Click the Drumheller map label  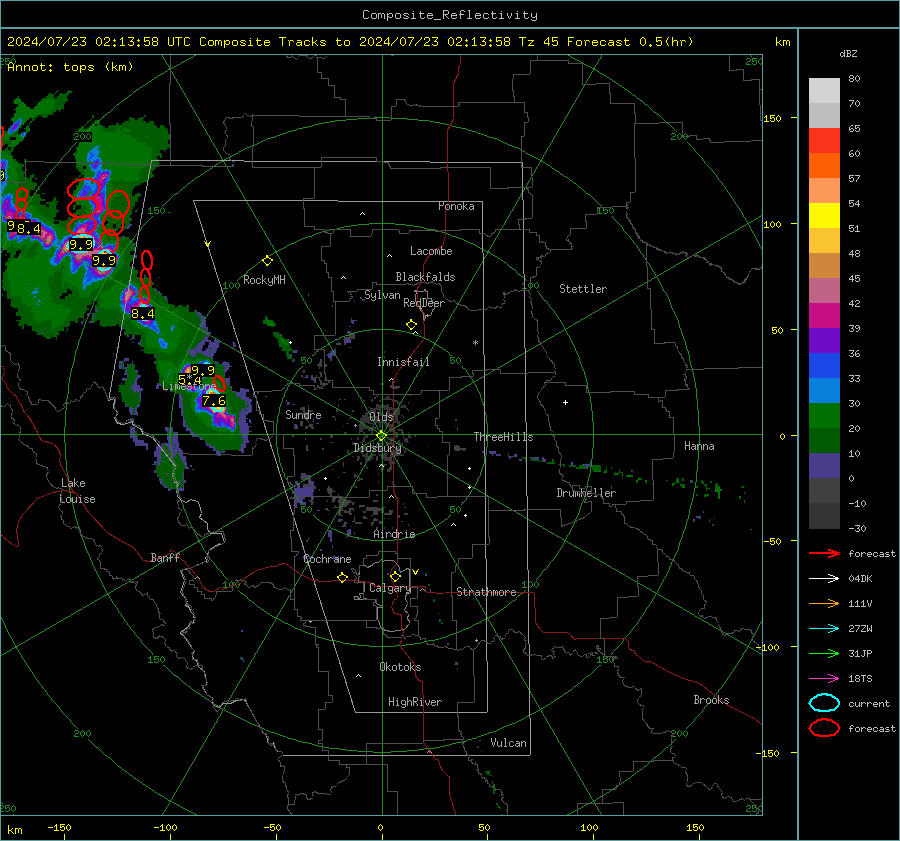pyautogui.click(x=586, y=493)
